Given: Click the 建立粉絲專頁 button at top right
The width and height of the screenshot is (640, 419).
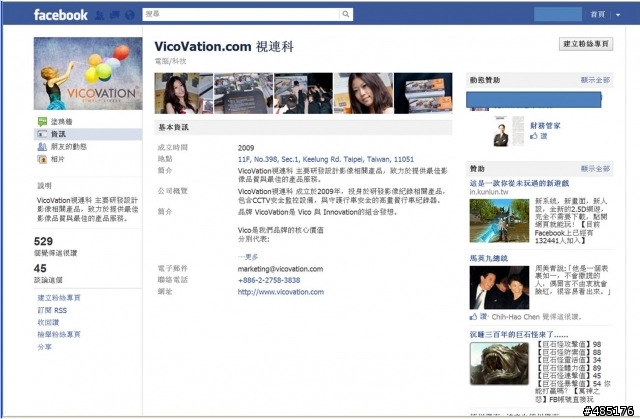Looking at the screenshot, I should click(x=586, y=44).
